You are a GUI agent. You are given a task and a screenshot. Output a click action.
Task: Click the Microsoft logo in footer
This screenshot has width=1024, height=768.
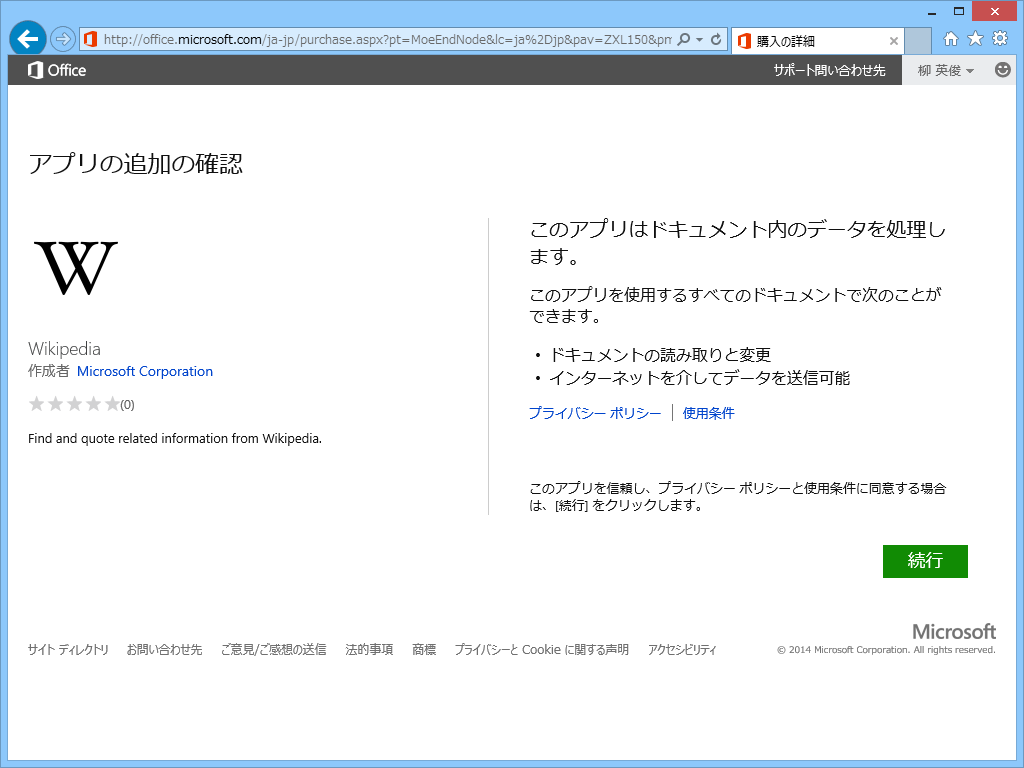coord(953,632)
